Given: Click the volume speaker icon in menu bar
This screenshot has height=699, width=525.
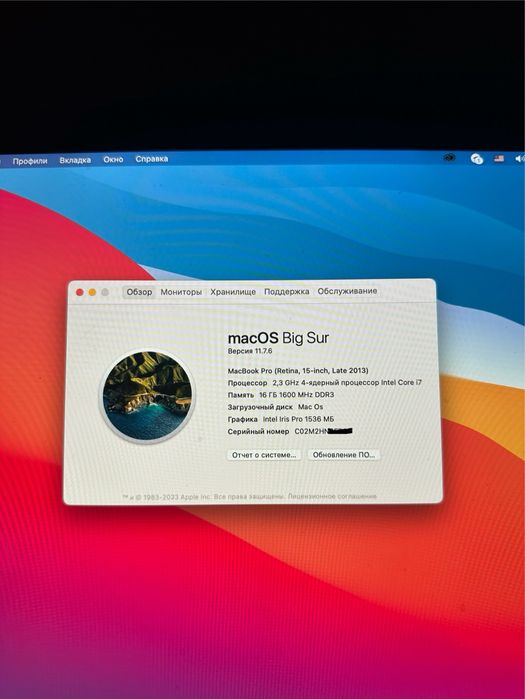Looking at the screenshot, I should tap(519, 159).
